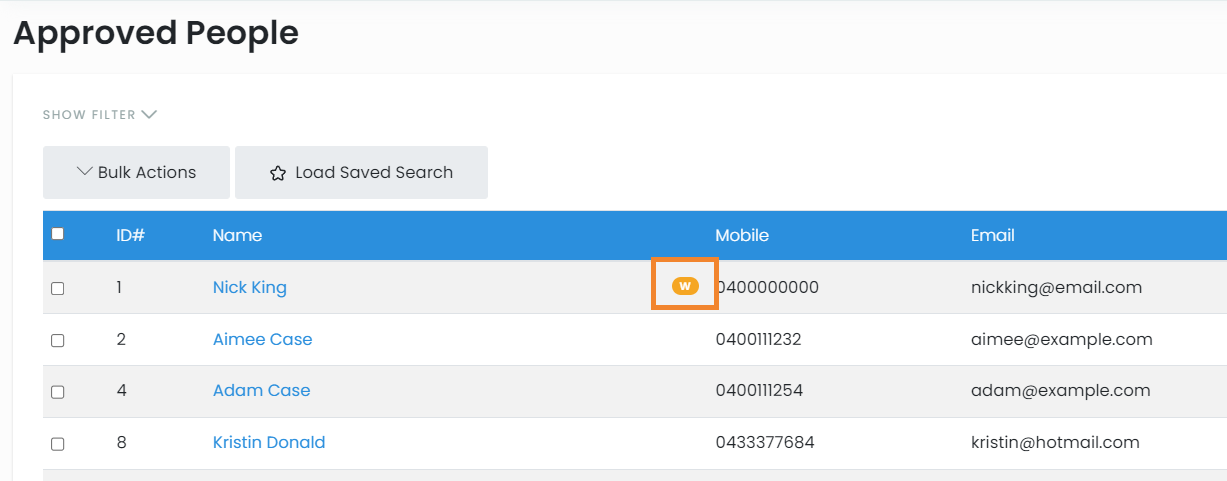
Task: Click the orange W badge beside Nick King
Action: coord(685,287)
